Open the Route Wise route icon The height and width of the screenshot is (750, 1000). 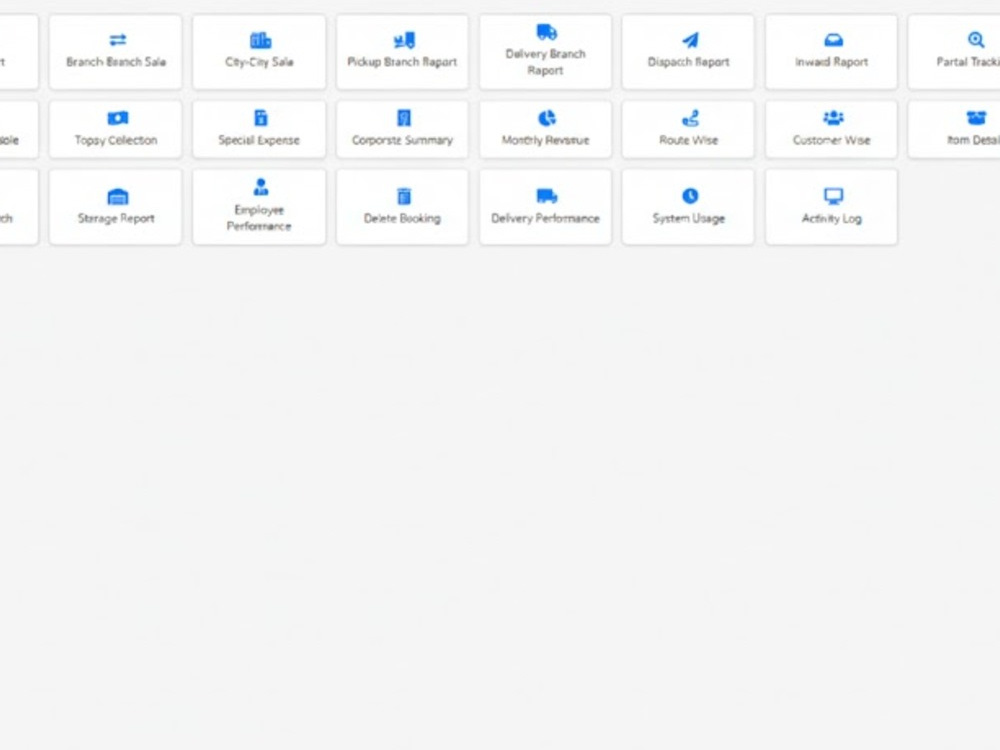690,118
